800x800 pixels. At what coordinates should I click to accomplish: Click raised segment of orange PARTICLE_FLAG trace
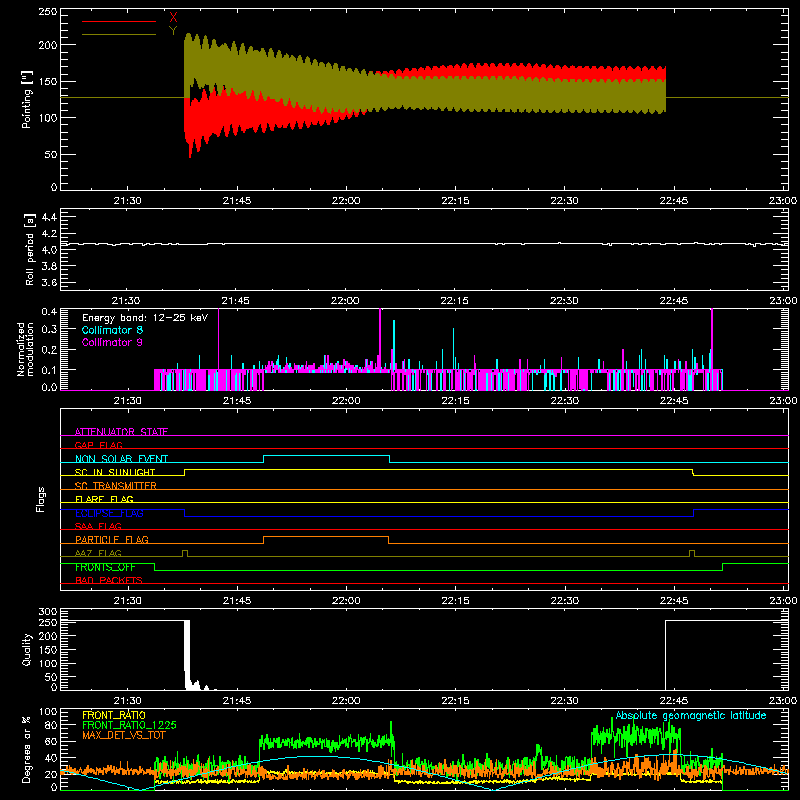[326, 537]
